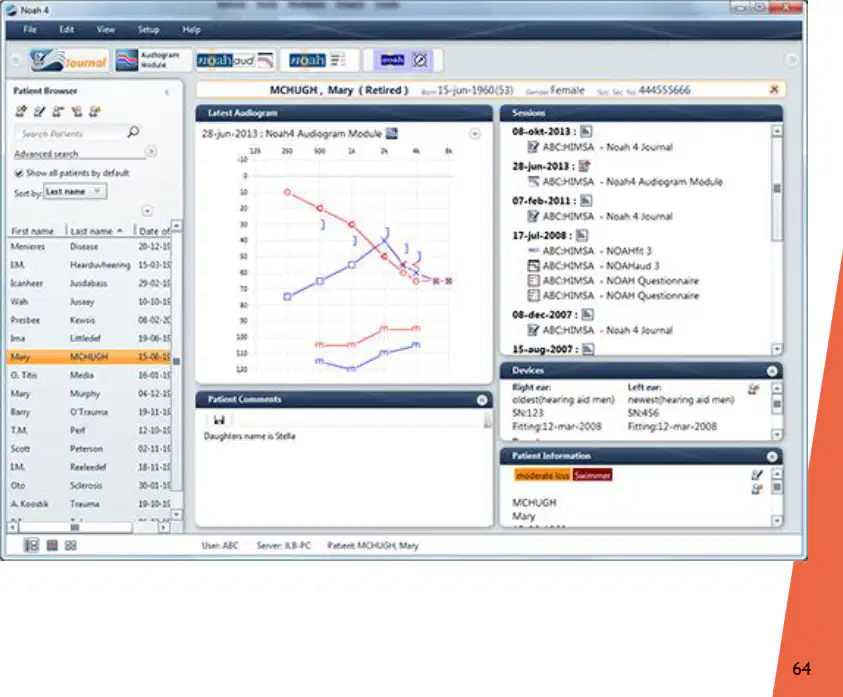This screenshot has width=843, height=697.
Task: Click the second Patient Browser toolbar icon (edit patient)
Action: click(39, 111)
